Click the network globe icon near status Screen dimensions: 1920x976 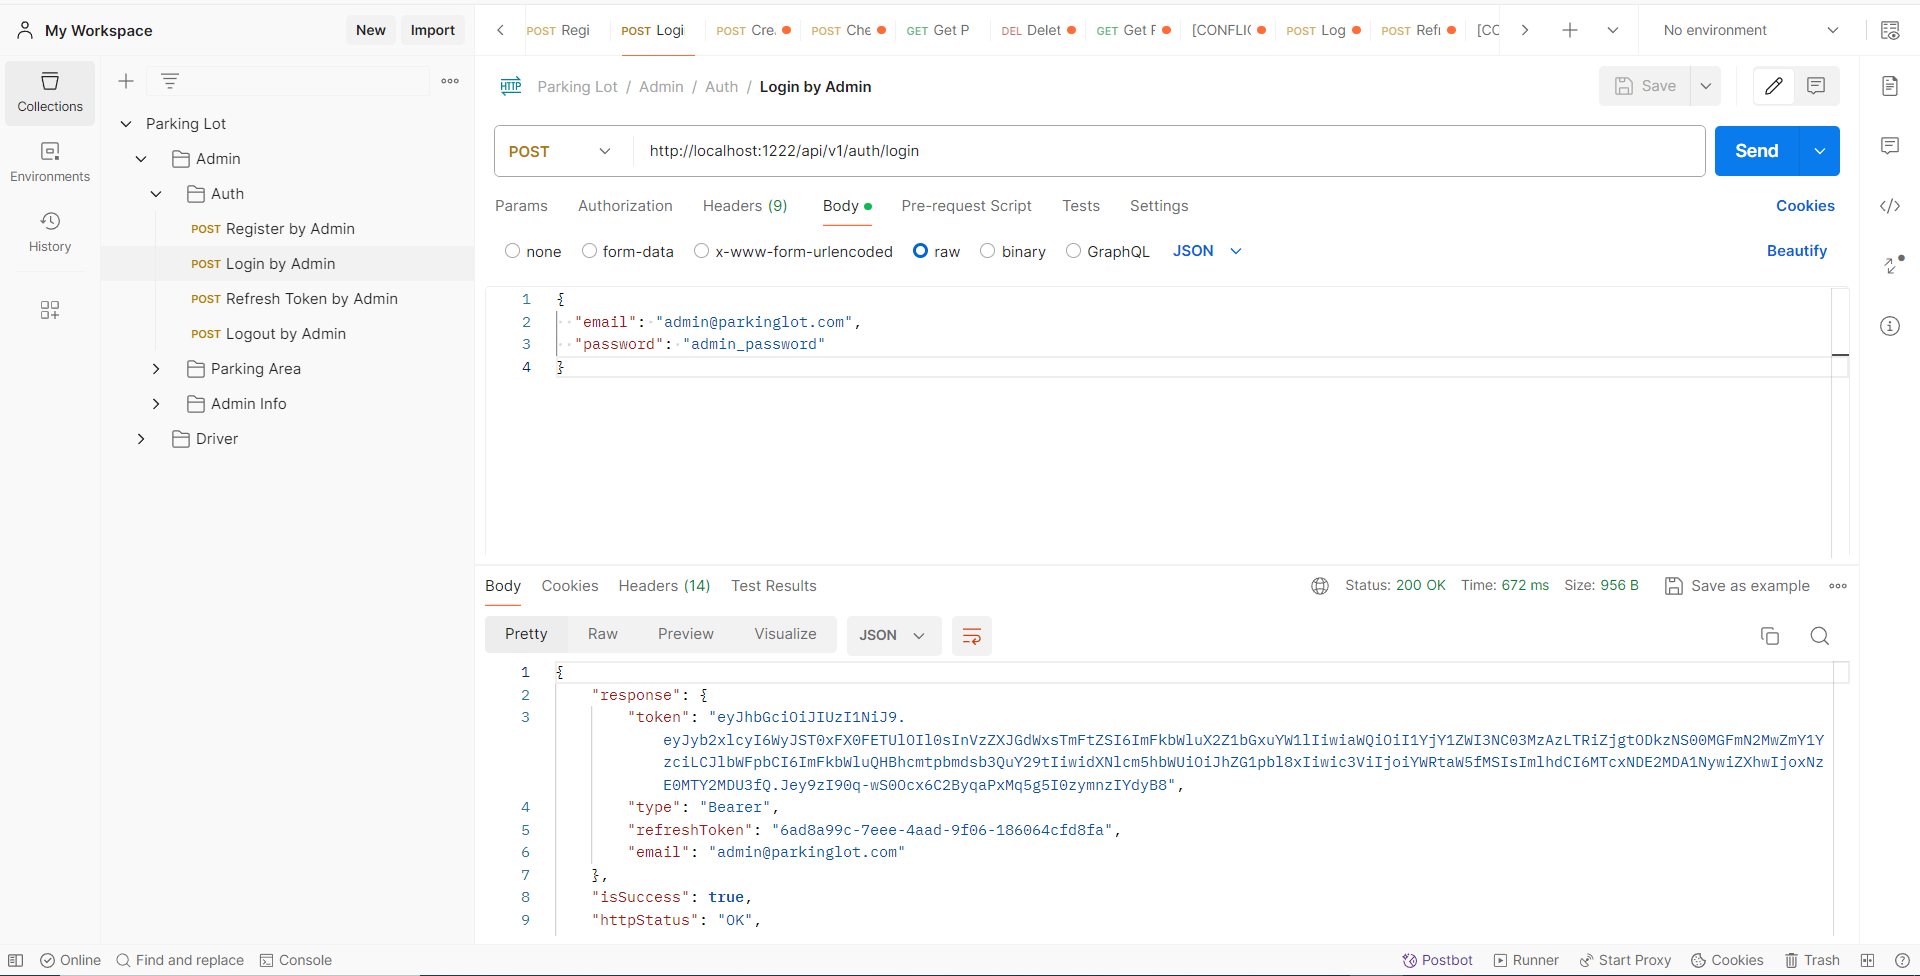point(1320,586)
